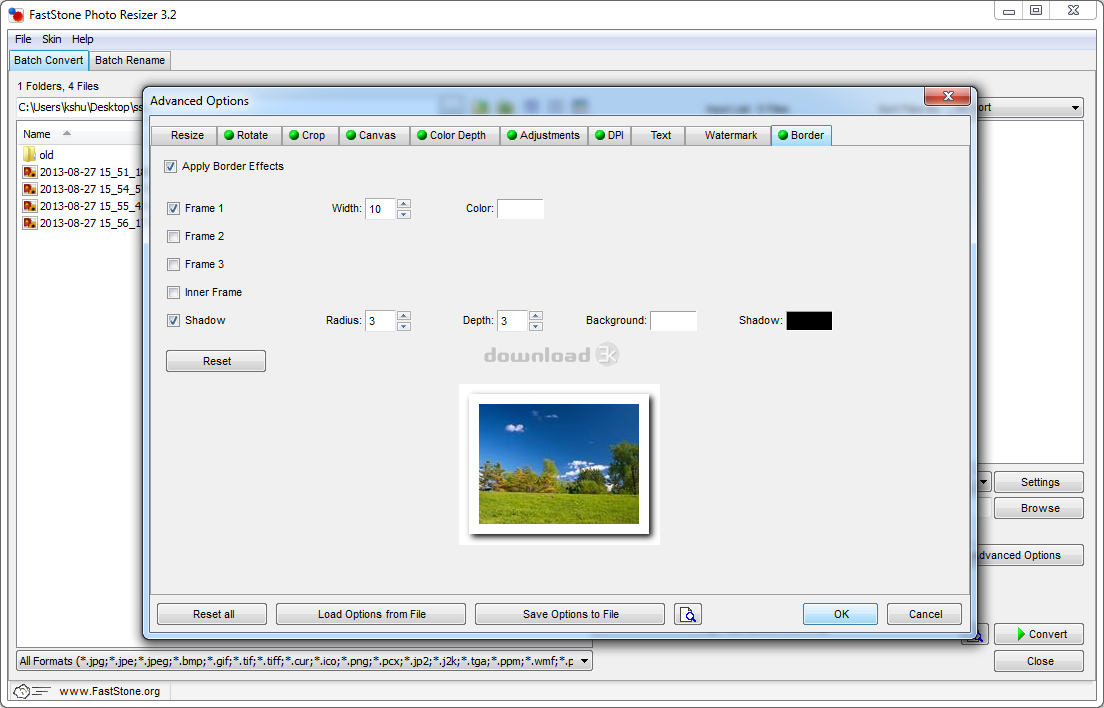Image resolution: width=1104 pixels, height=708 pixels.
Task: Click the image icon for file 2013-08-27 15_56
Action: tap(30, 222)
